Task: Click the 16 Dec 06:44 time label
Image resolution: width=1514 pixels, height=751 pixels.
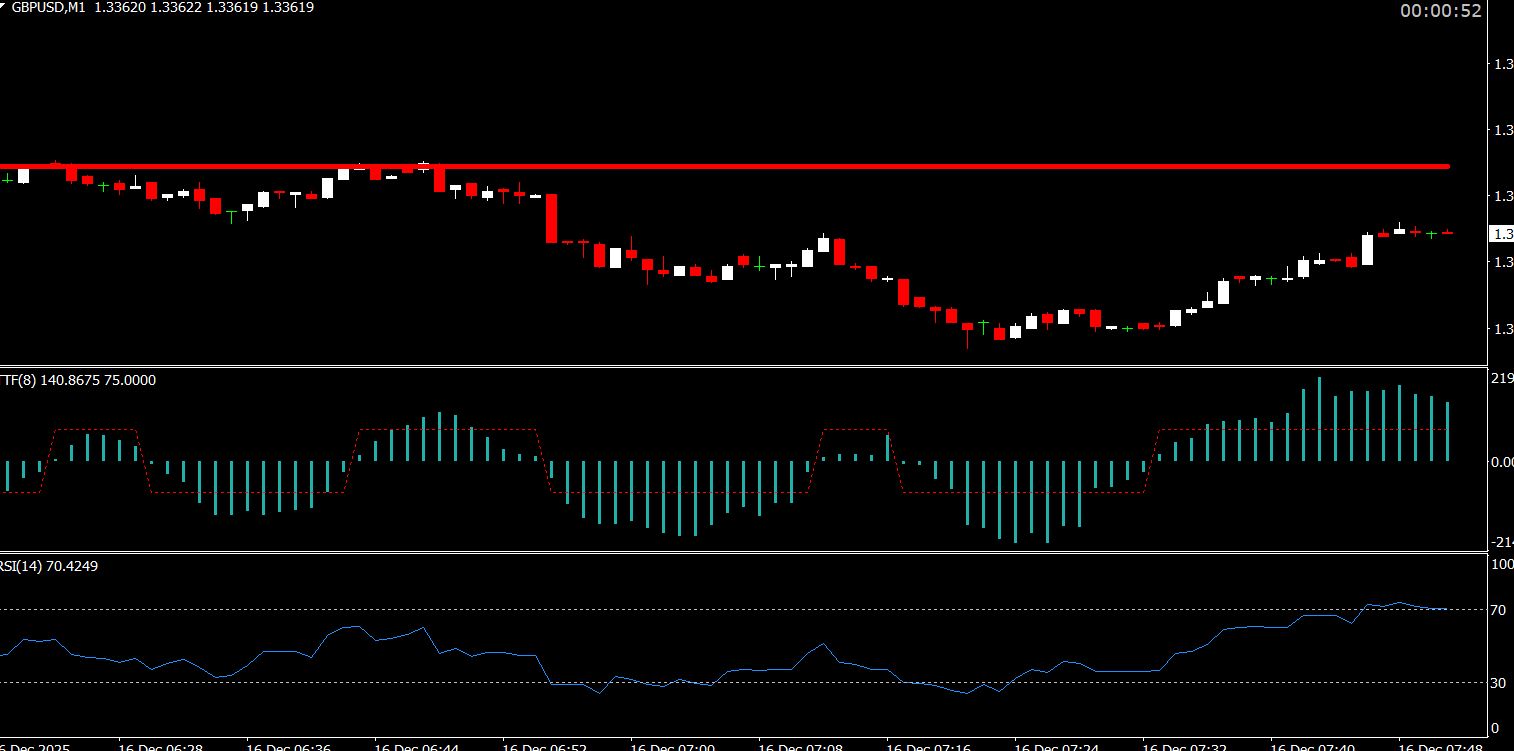Action: pyautogui.click(x=416, y=747)
